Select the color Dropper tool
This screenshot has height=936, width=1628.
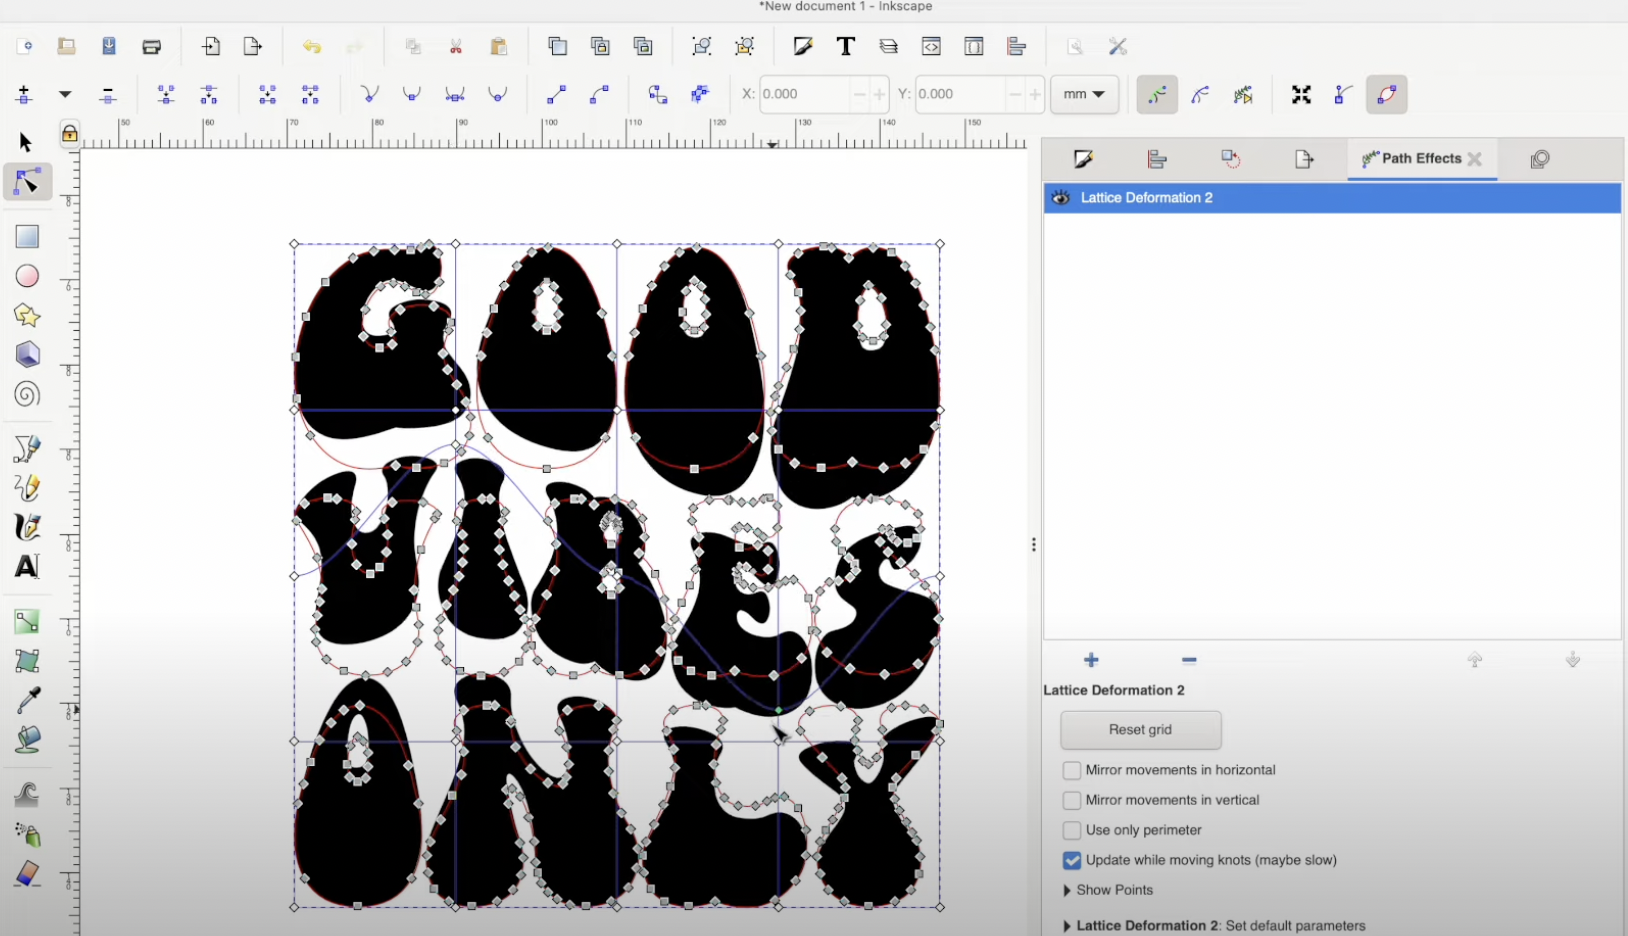coord(27,699)
